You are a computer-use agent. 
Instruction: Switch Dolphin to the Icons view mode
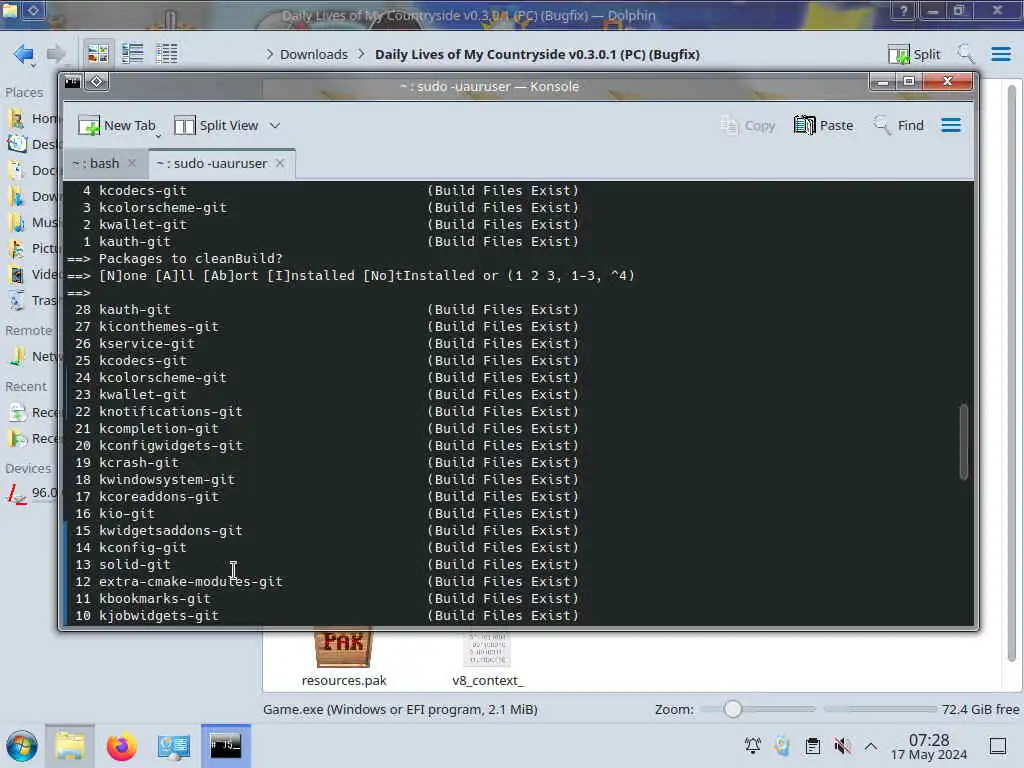coord(98,54)
